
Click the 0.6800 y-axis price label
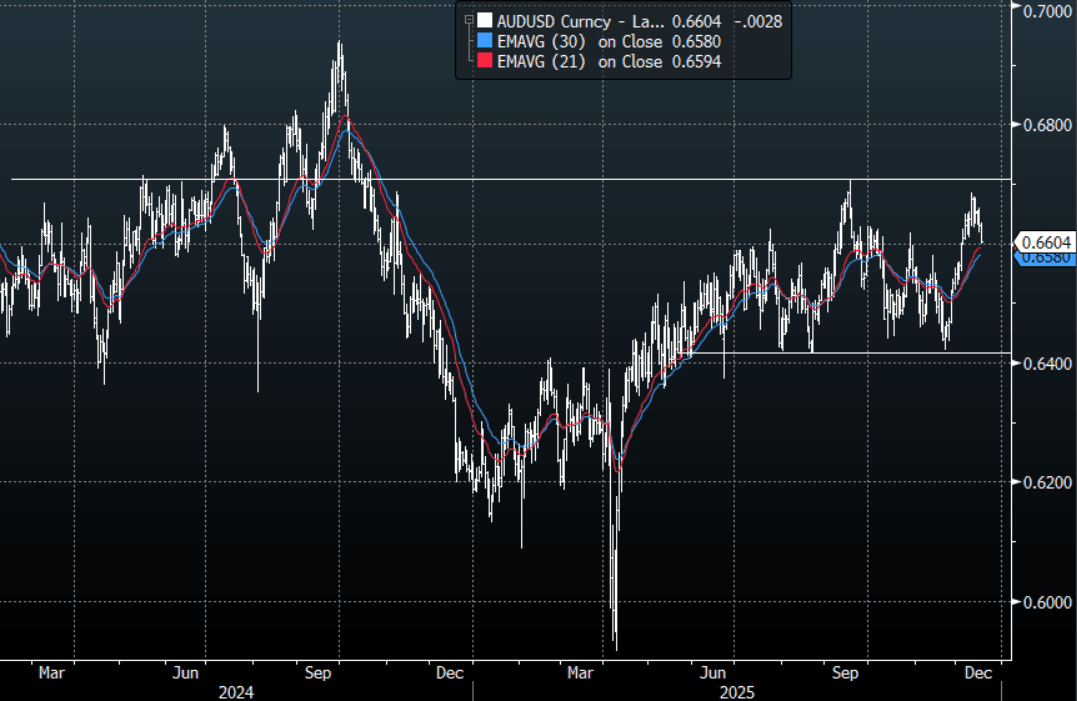point(1044,125)
